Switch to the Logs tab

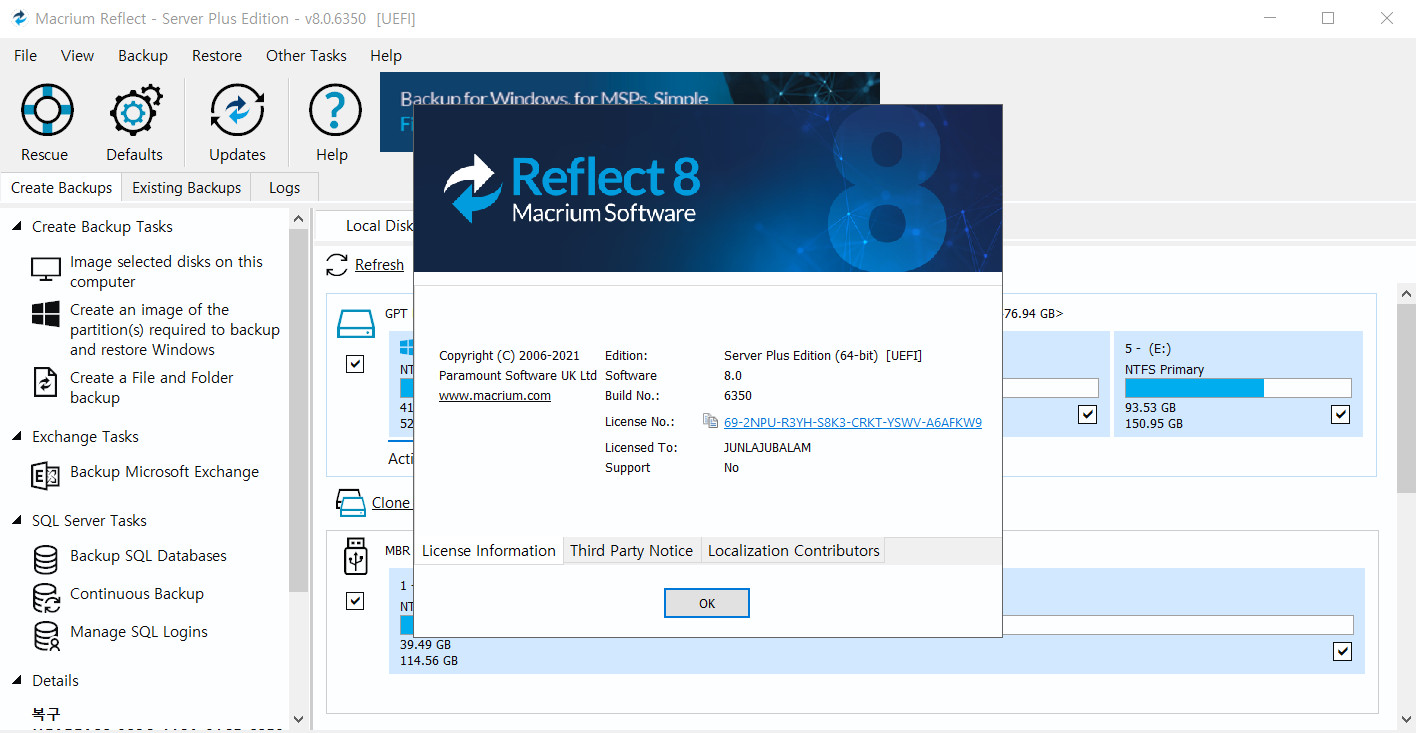(284, 188)
